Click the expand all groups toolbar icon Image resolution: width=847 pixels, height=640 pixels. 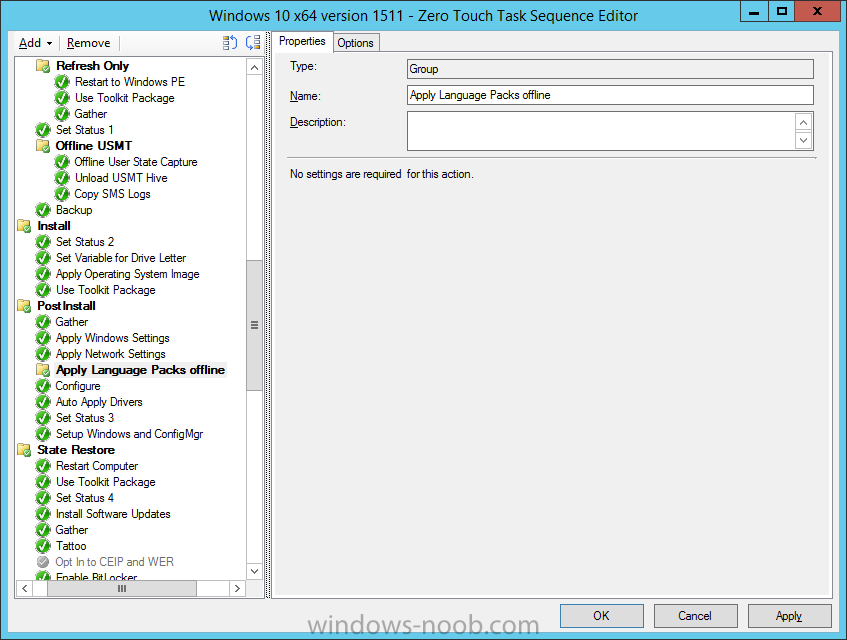pyautogui.click(x=230, y=43)
